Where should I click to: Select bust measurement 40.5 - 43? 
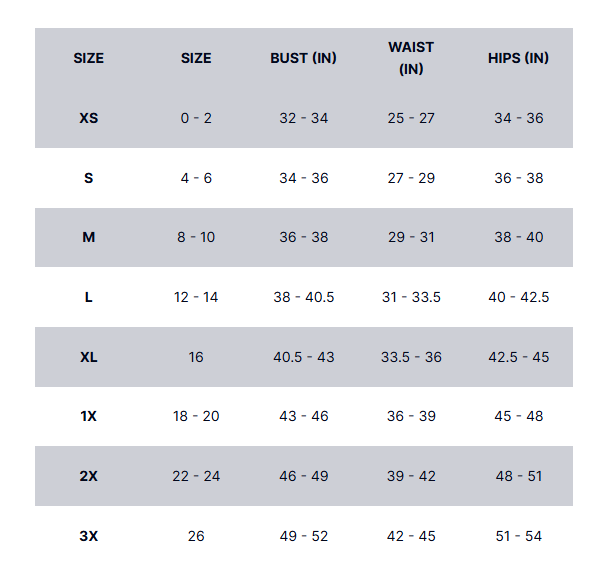(303, 357)
